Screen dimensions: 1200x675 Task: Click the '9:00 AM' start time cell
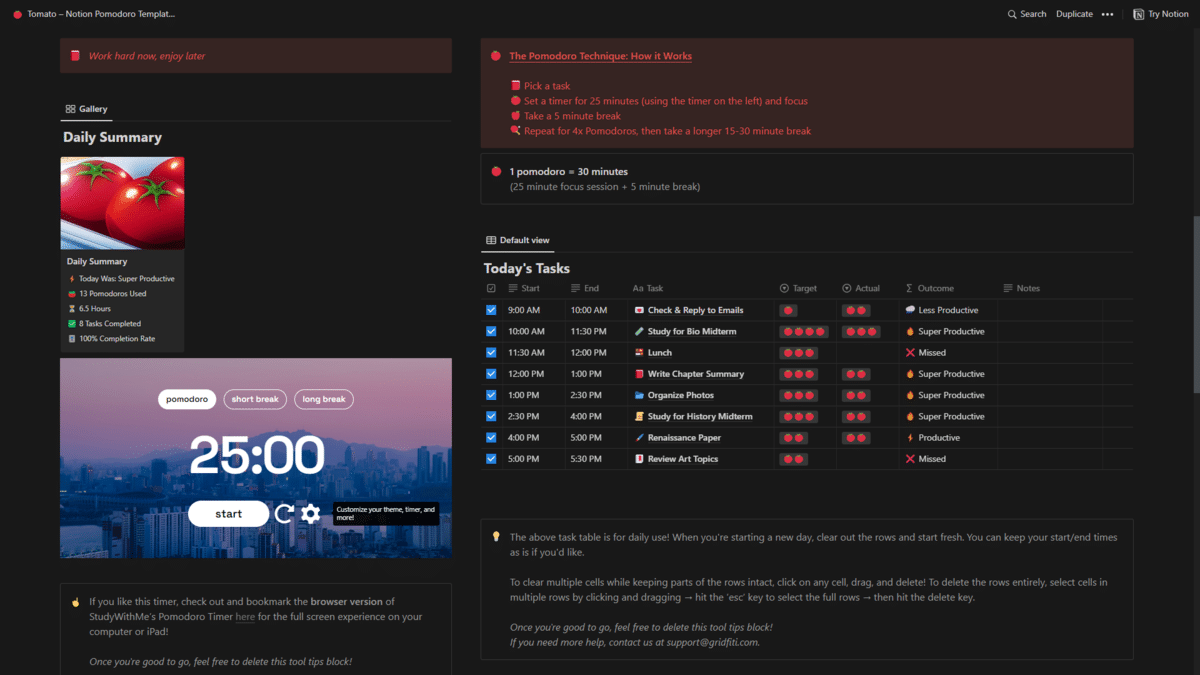tap(533, 310)
